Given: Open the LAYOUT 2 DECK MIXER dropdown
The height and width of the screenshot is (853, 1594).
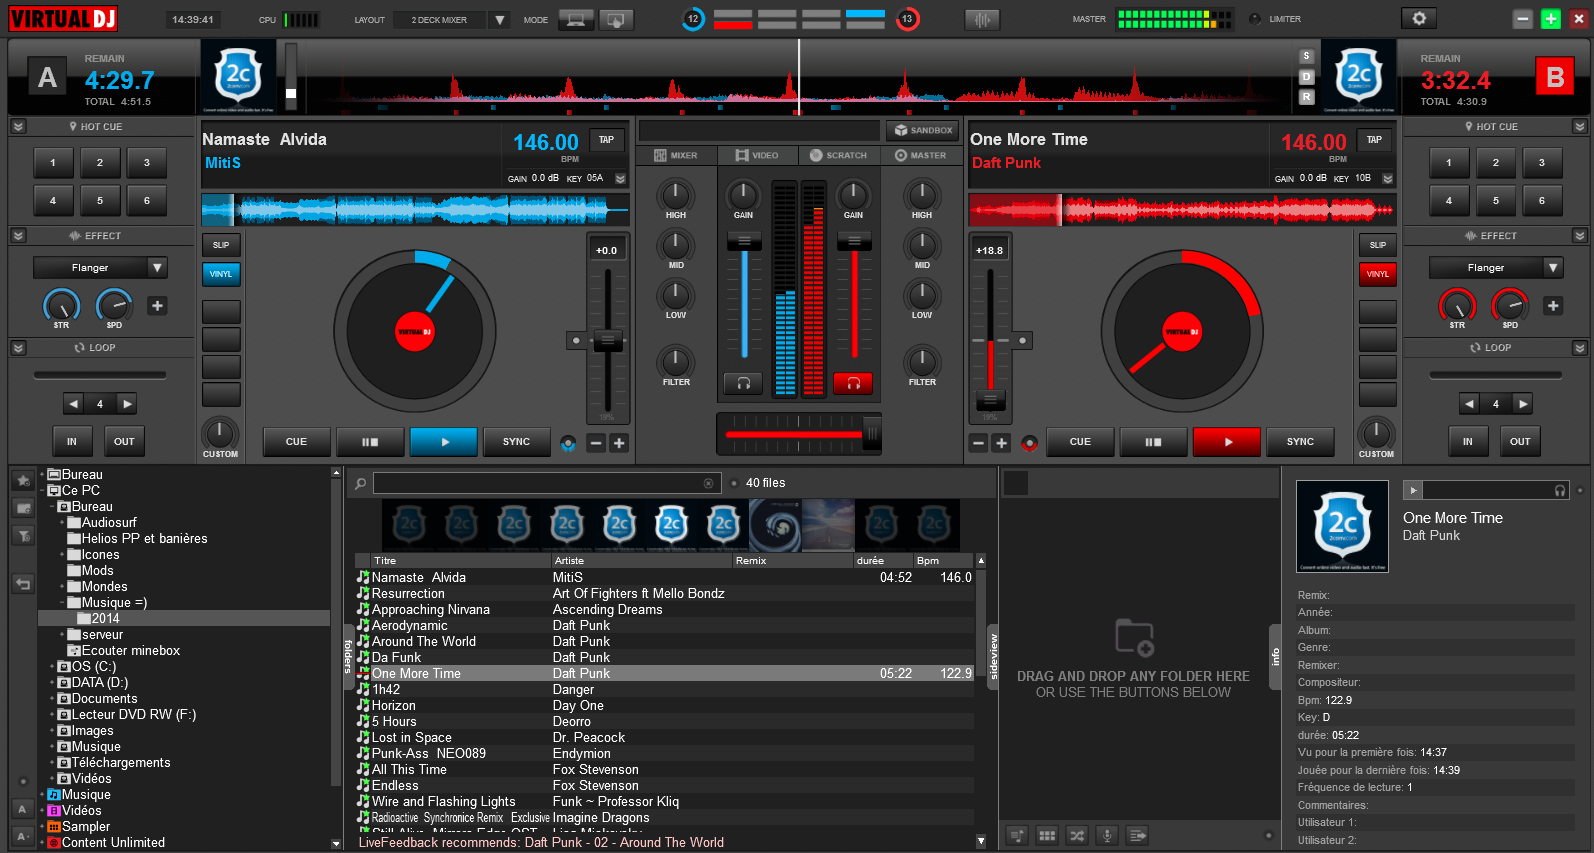Looking at the screenshot, I should (499, 20).
